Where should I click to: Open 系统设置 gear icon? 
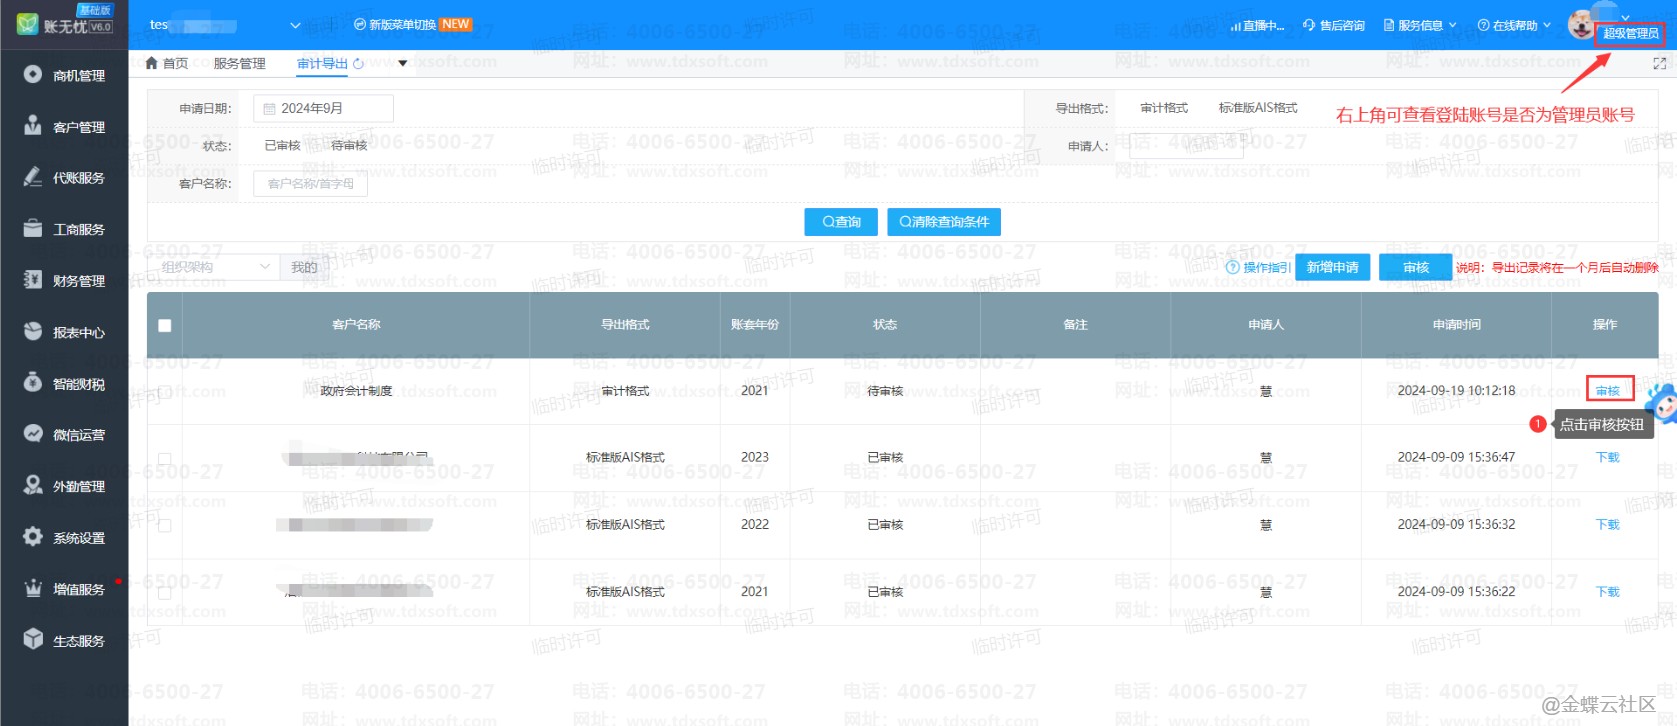click(x=33, y=537)
